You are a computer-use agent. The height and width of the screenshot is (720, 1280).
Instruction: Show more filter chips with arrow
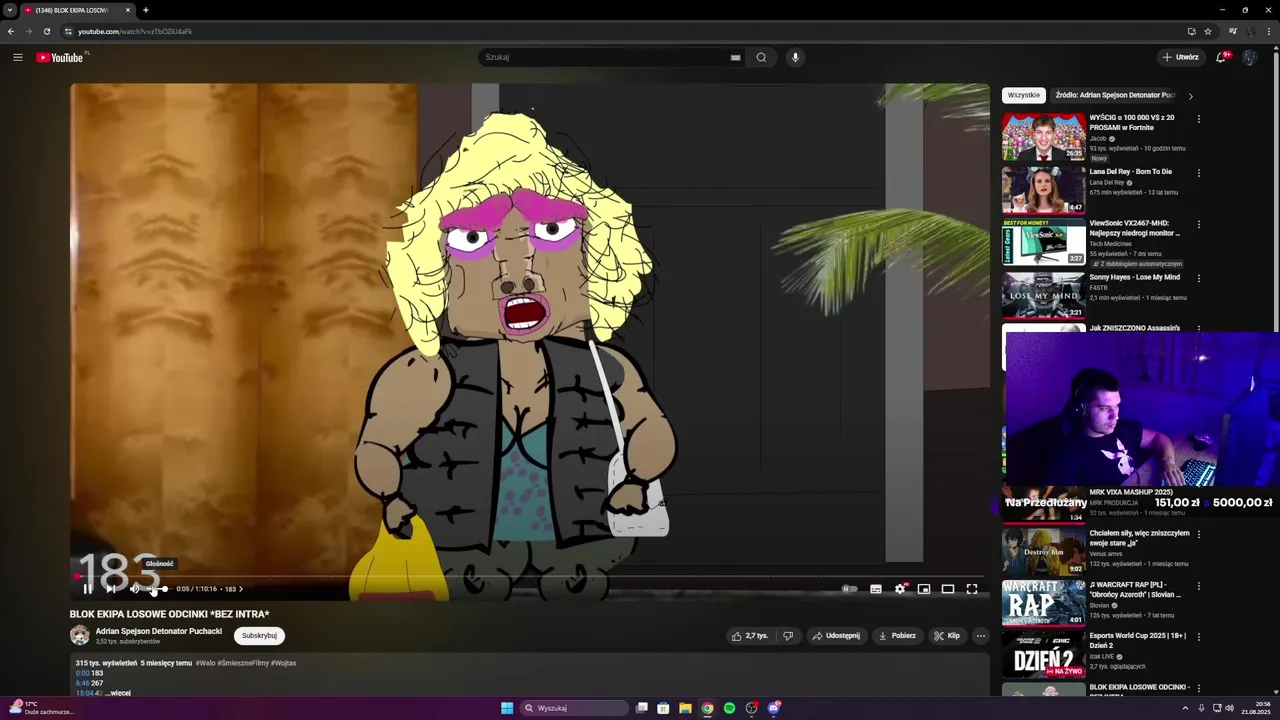click(1190, 96)
